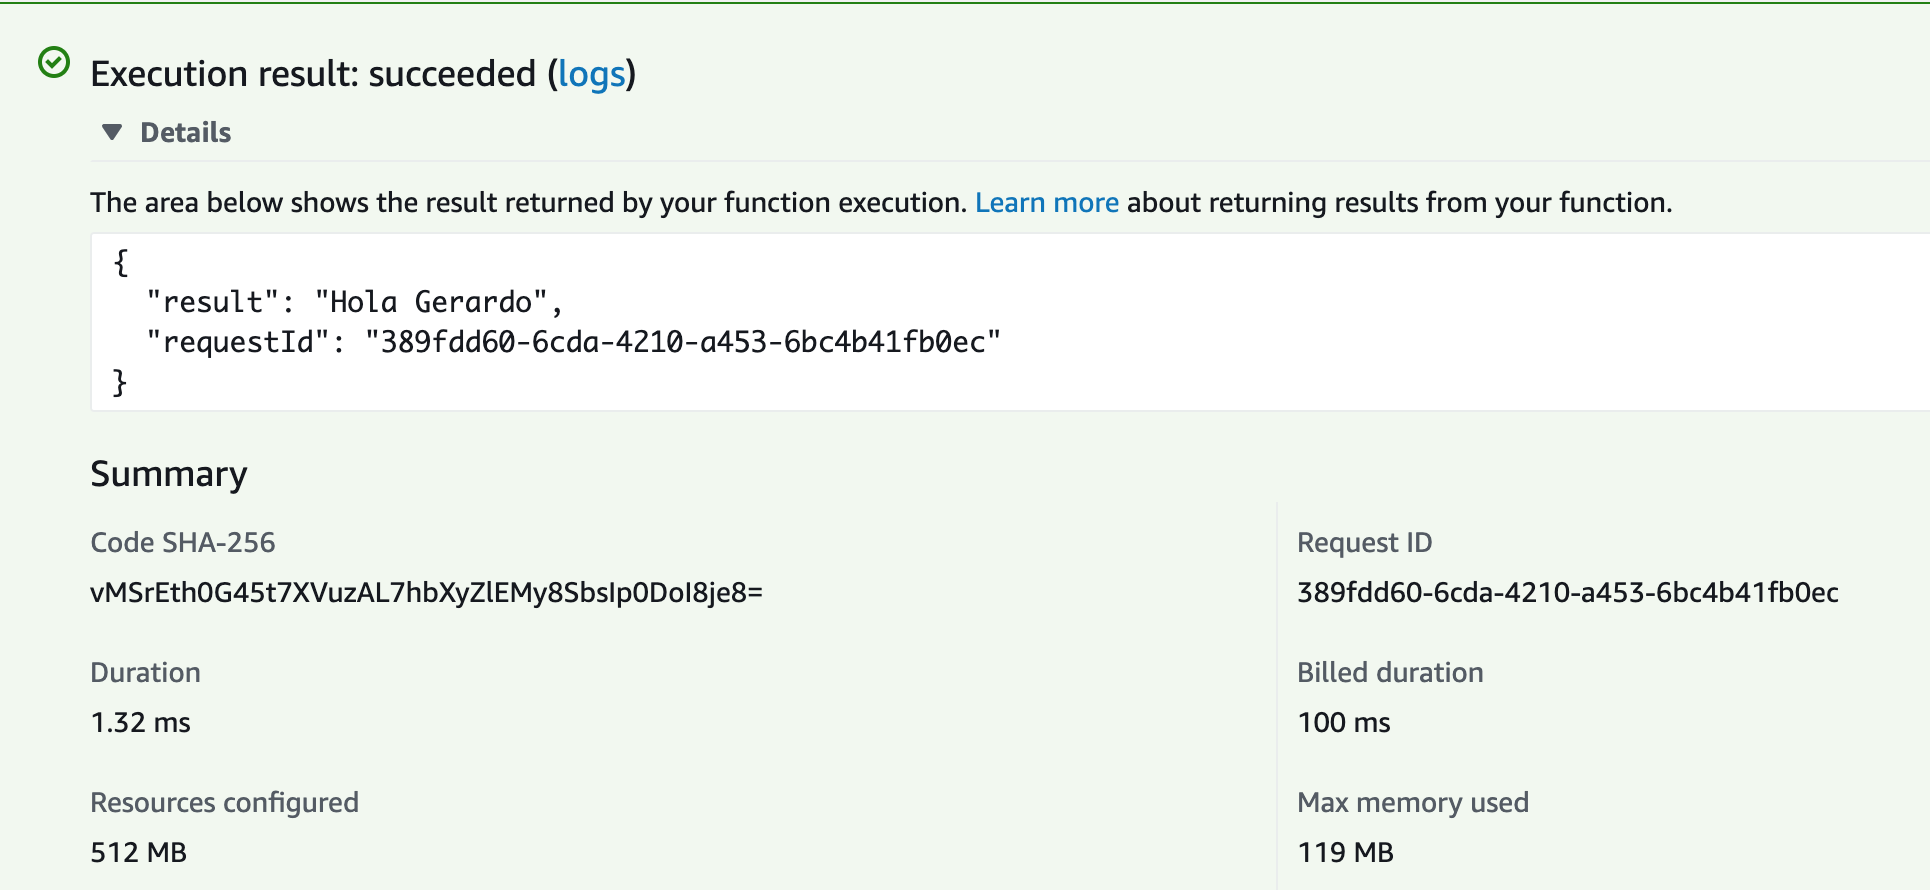Click the Request ID label

pos(1364,543)
